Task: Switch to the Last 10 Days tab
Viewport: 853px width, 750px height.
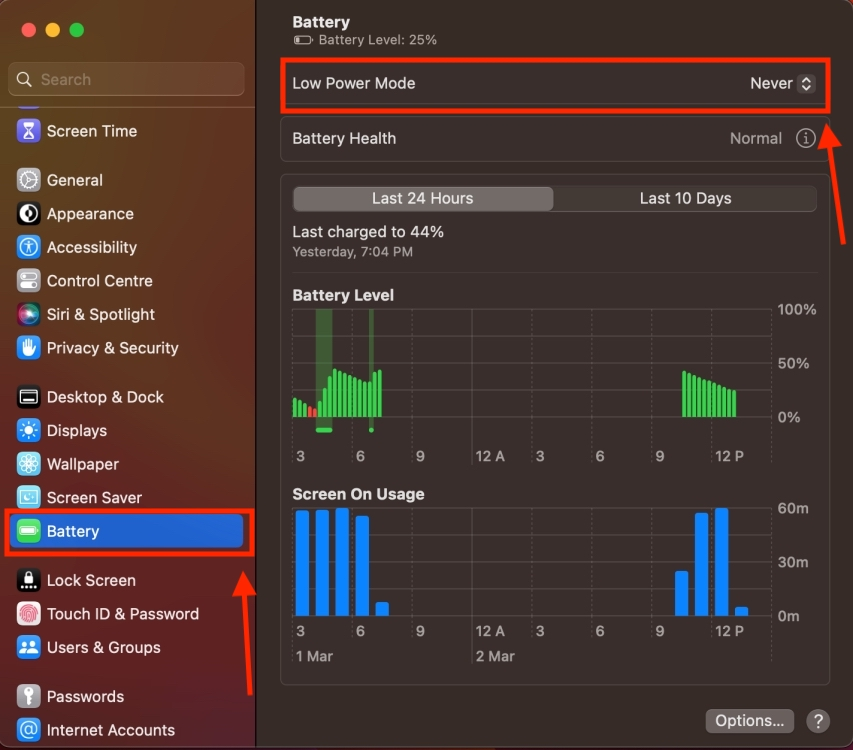Action: click(x=685, y=198)
